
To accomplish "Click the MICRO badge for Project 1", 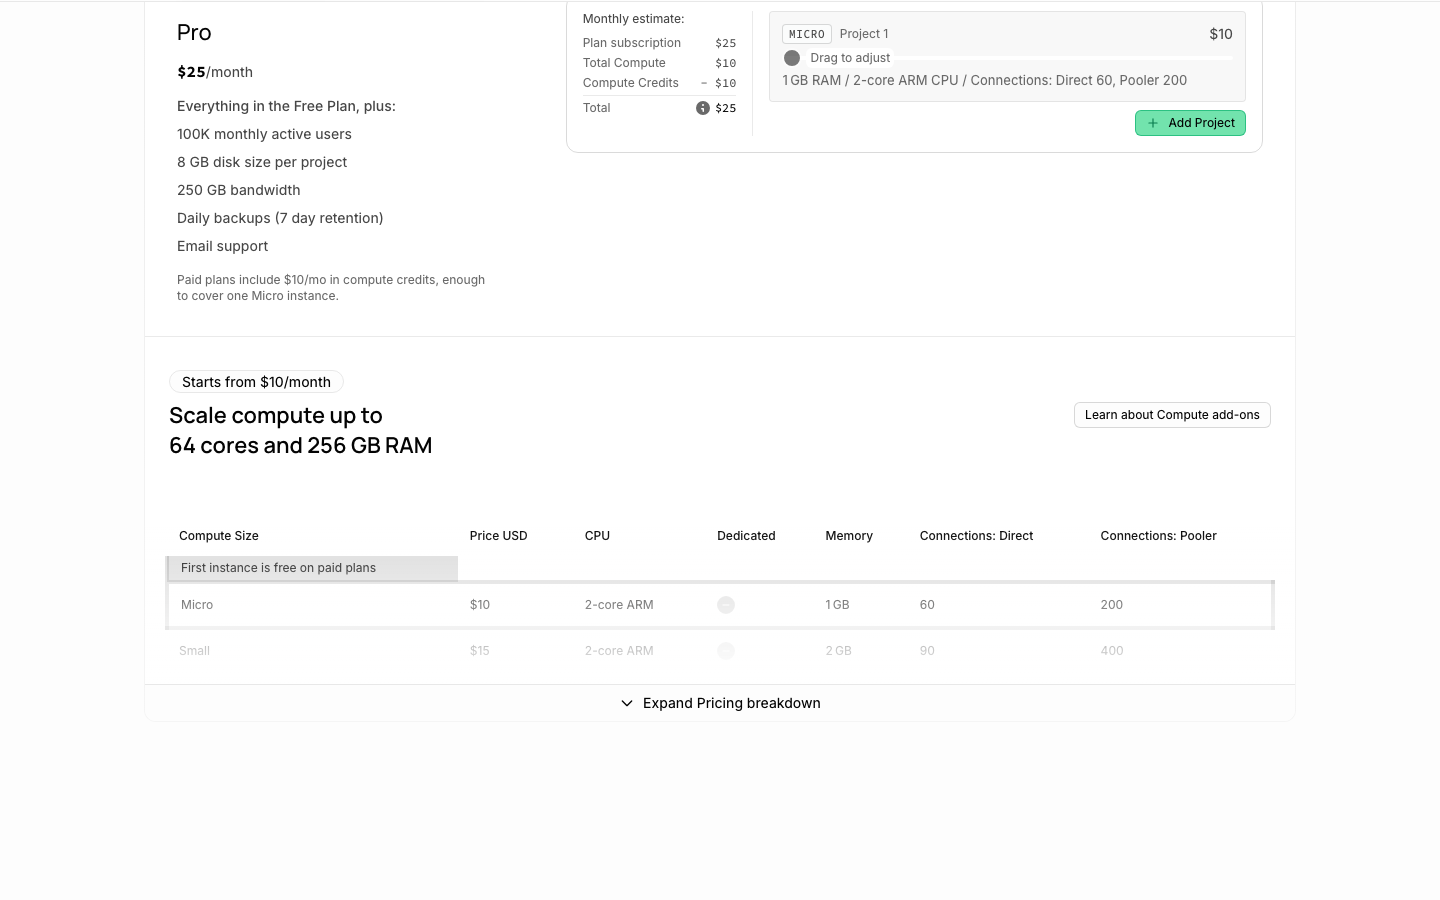I will [807, 34].
